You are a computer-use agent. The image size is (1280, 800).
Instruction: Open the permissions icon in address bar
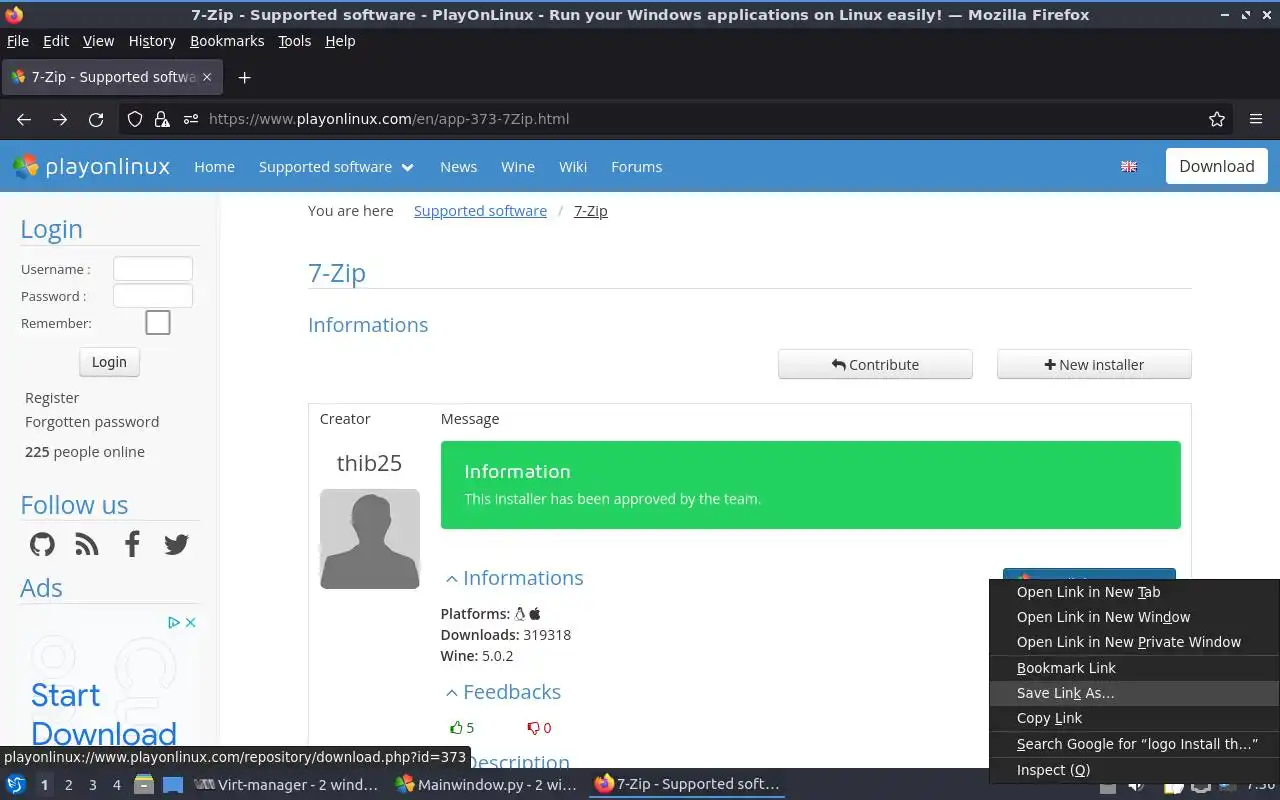click(191, 119)
